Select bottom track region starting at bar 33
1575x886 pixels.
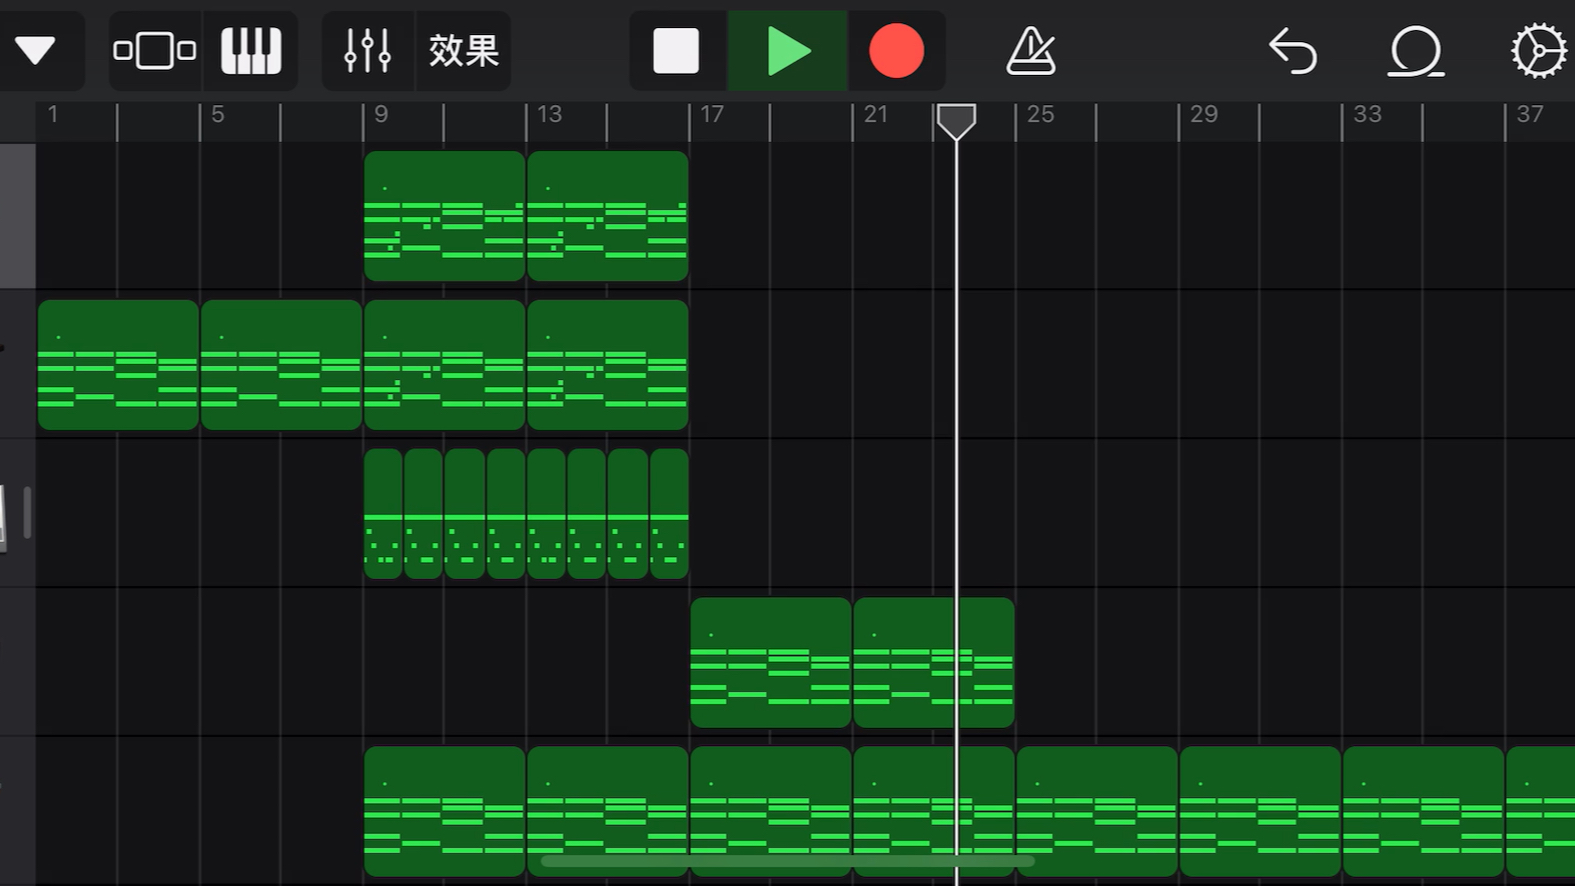(1423, 812)
